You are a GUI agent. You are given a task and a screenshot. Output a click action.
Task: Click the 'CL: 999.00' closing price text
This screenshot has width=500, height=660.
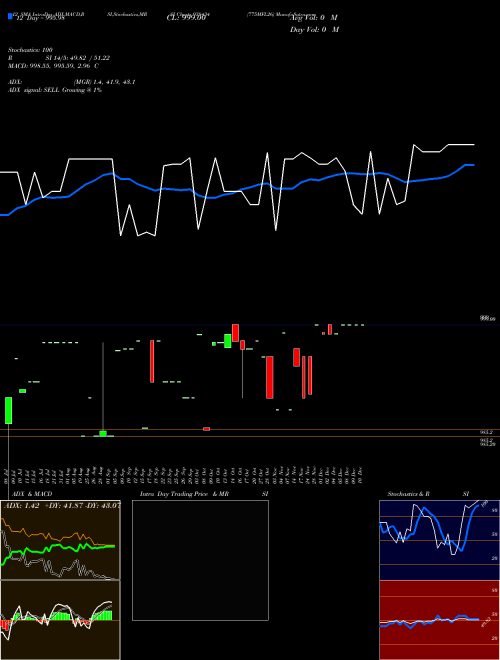(x=186, y=18)
